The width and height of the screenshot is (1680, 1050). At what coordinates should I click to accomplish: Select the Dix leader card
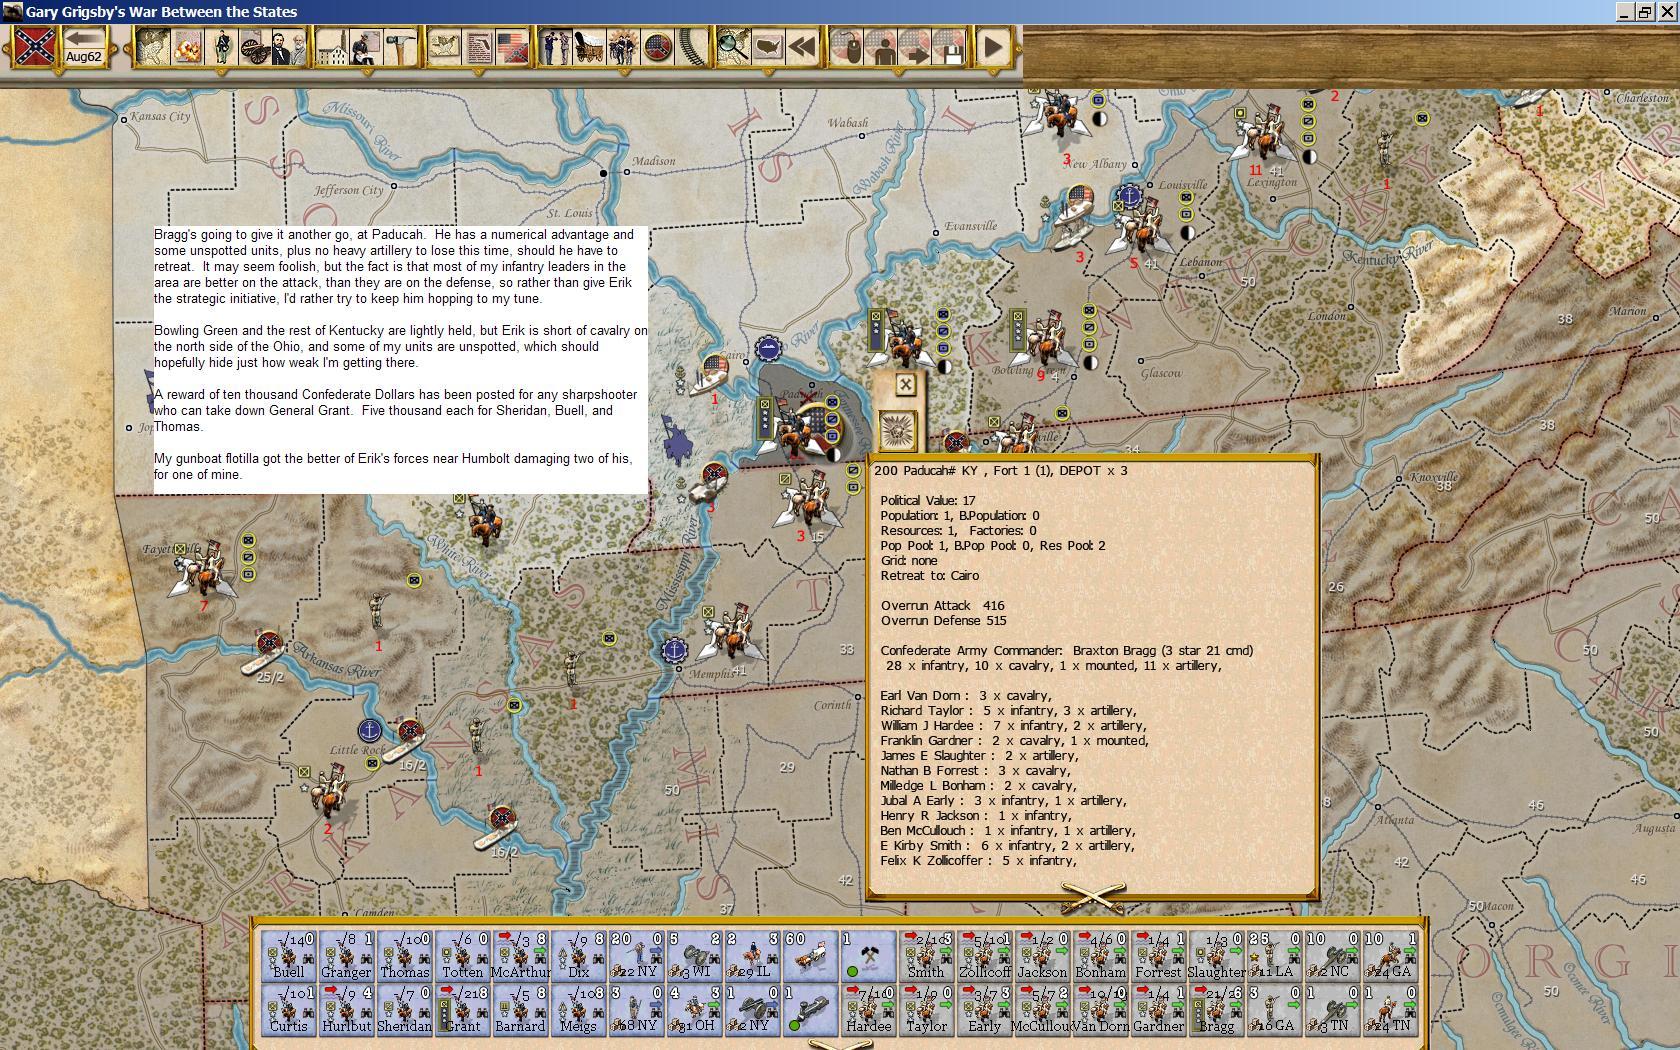(x=578, y=955)
